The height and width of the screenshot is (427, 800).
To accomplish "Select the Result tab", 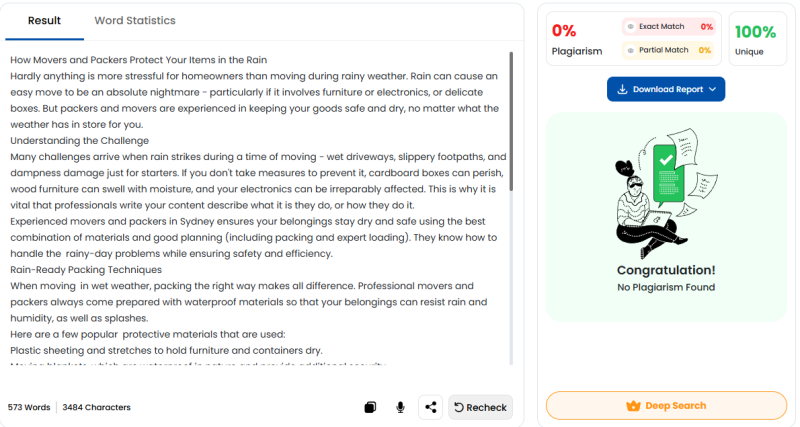I will coord(44,20).
